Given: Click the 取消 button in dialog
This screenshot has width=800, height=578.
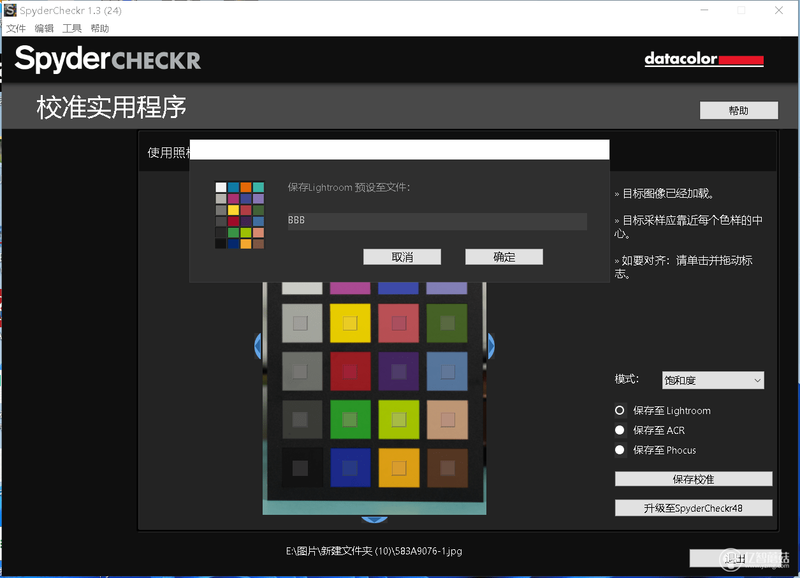Looking at the screenshot, I should click(x=402, y=257).
